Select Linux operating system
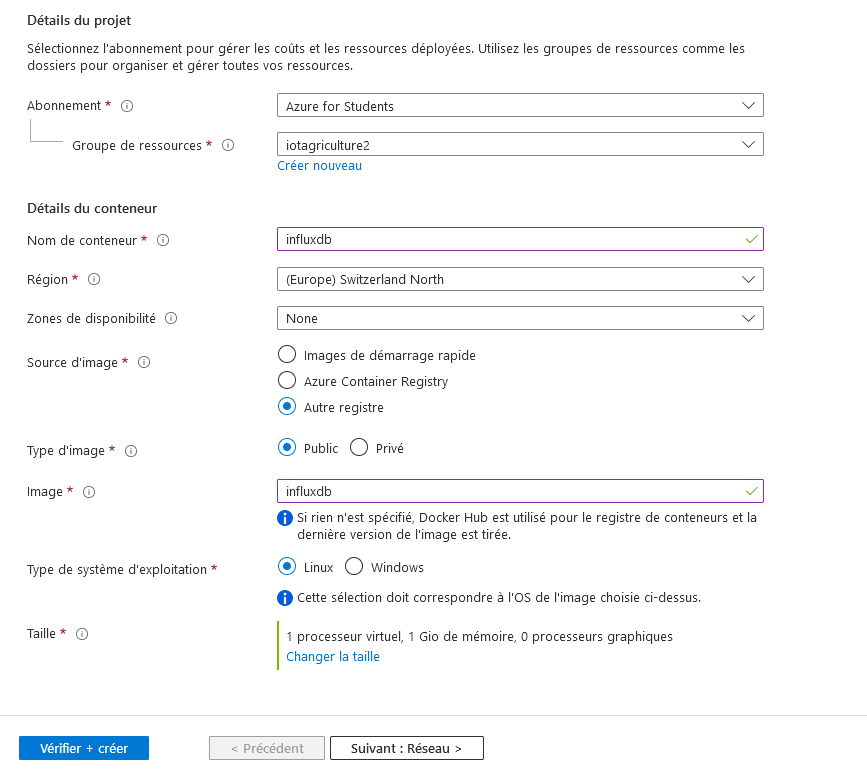 coord(287,567)
